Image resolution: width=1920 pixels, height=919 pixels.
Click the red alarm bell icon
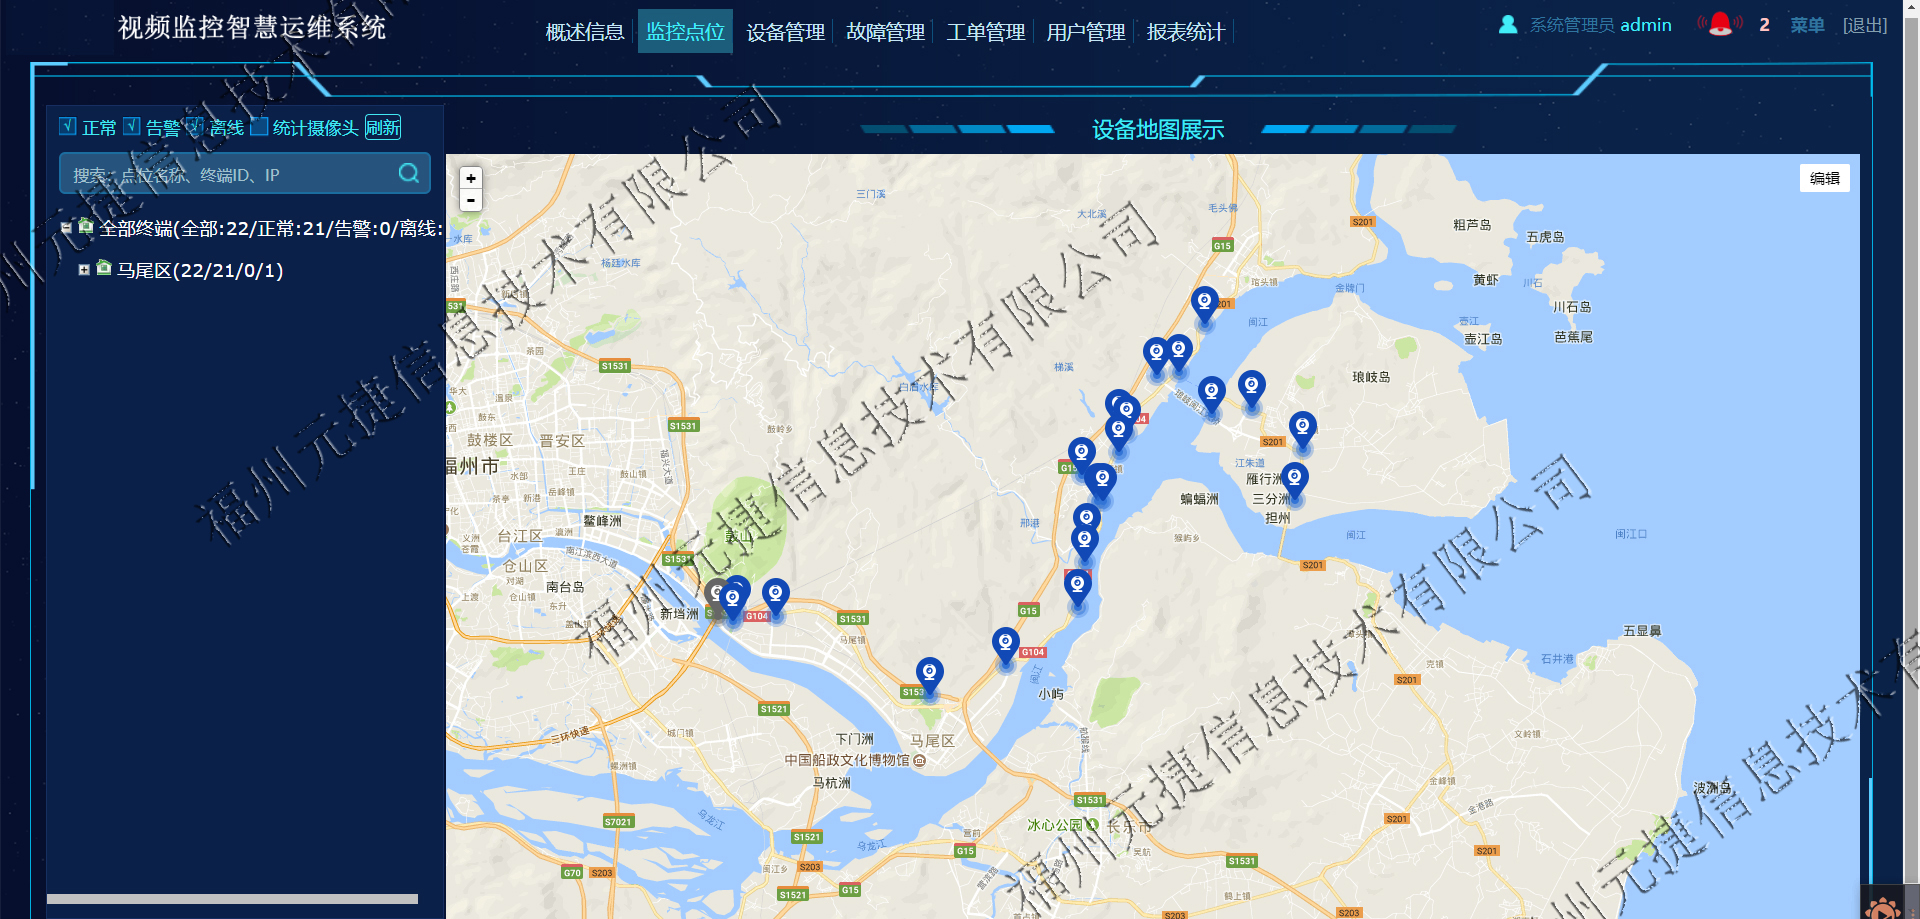[x=1720, y=23]
